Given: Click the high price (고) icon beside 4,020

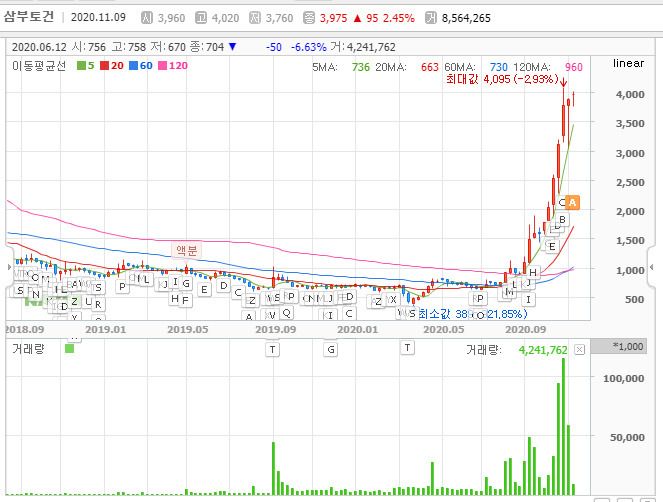Looking at the screenshot, I should (200, 18).
